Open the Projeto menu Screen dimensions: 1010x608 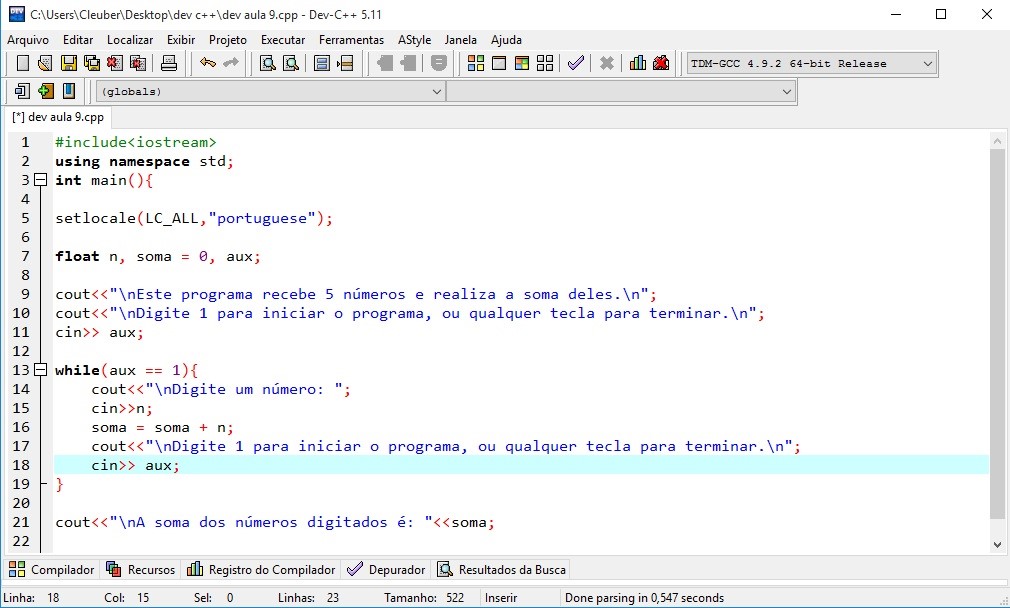(228, 40)
